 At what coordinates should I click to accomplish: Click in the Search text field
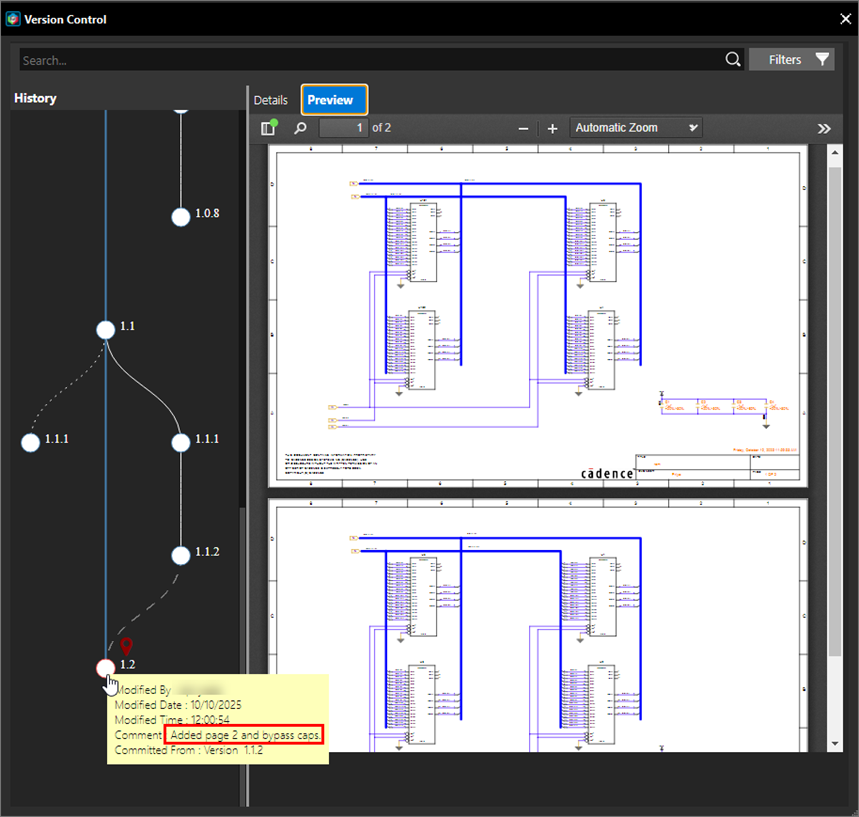click(370, 60)
